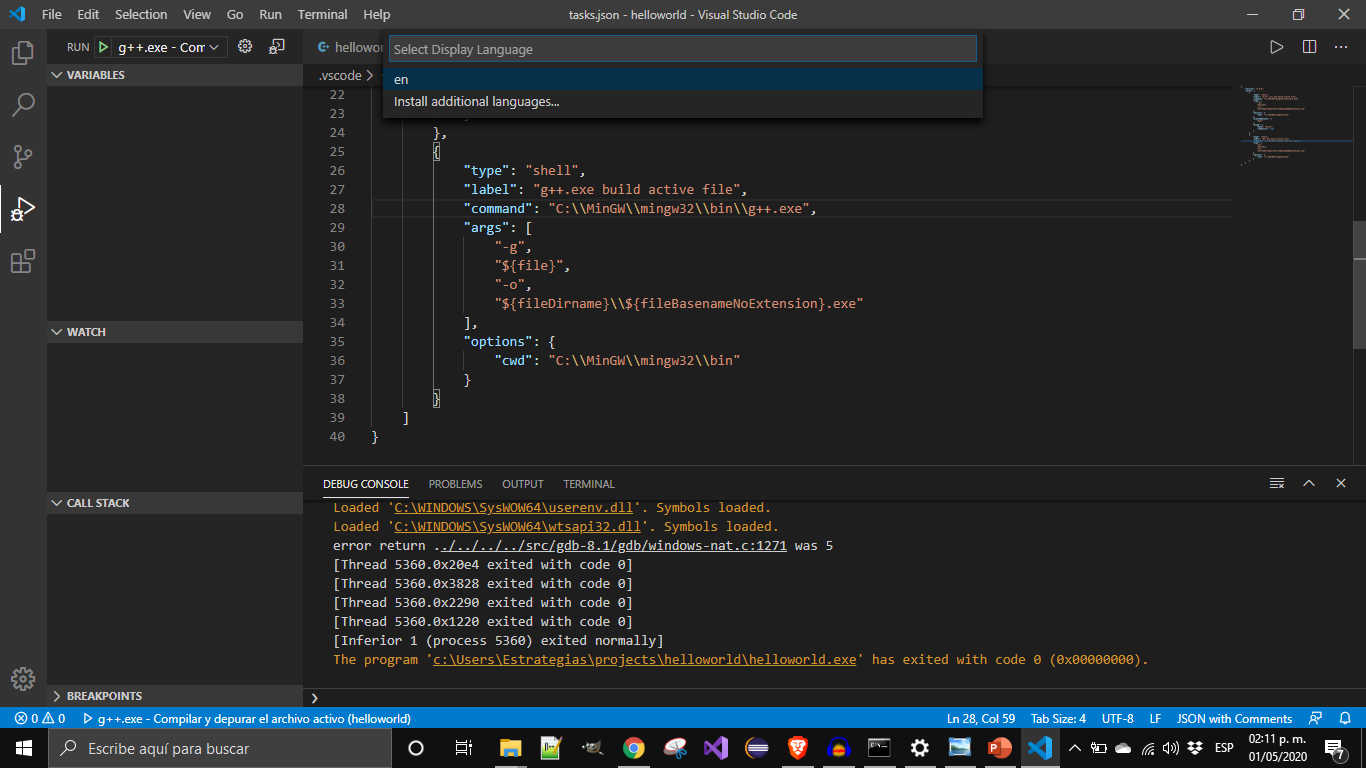Filter Debug Console output with the funnel icon

point(1277,483)
